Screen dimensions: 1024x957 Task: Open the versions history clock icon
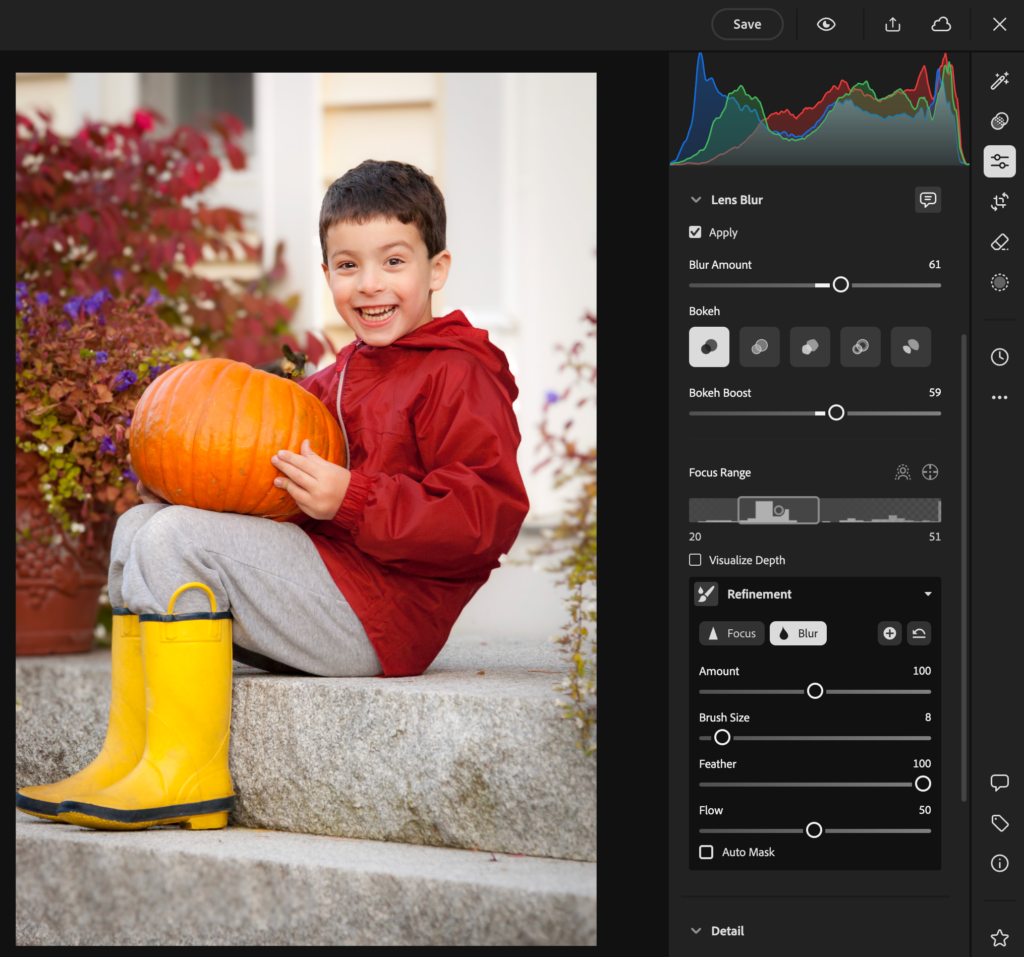[999, 357]
